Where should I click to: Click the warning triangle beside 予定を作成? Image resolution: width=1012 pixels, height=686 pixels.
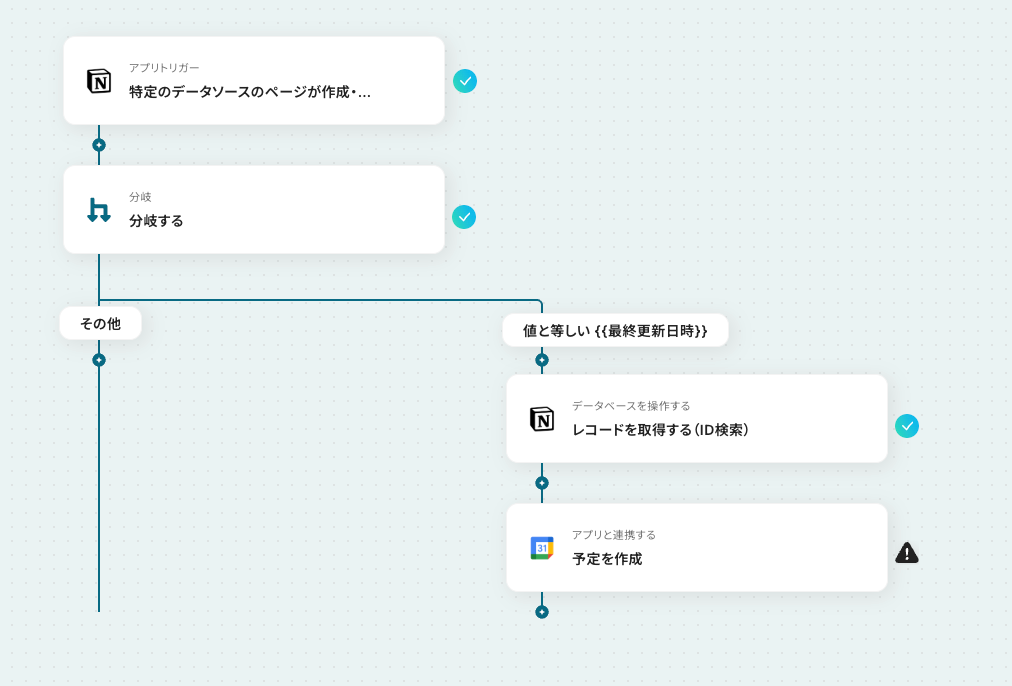tap(906, 552)
